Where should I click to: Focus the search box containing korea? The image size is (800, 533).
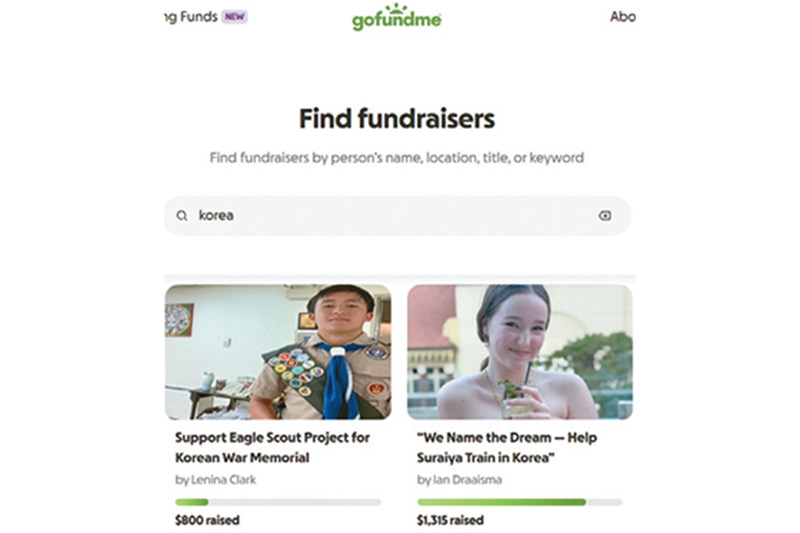pyautogui.click(x=397, y=216)
